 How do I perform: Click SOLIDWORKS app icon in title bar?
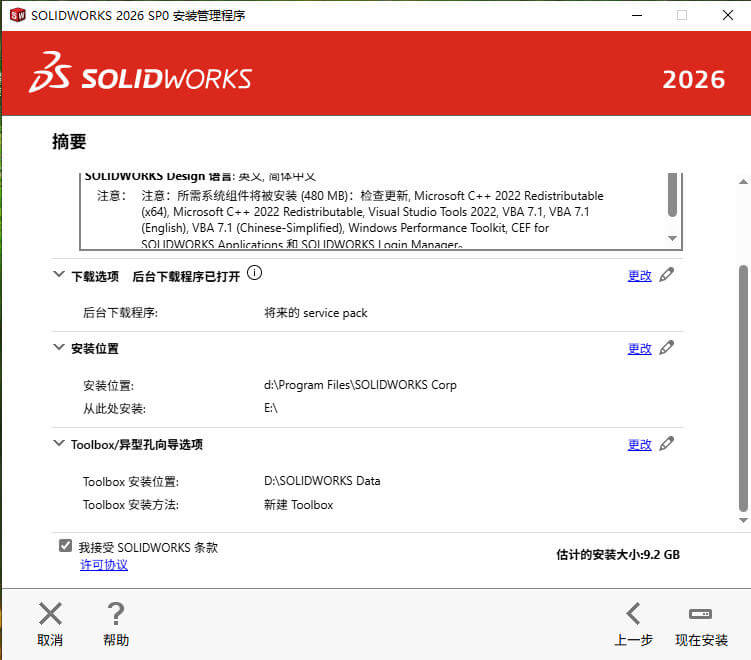[x=18, y=15]
